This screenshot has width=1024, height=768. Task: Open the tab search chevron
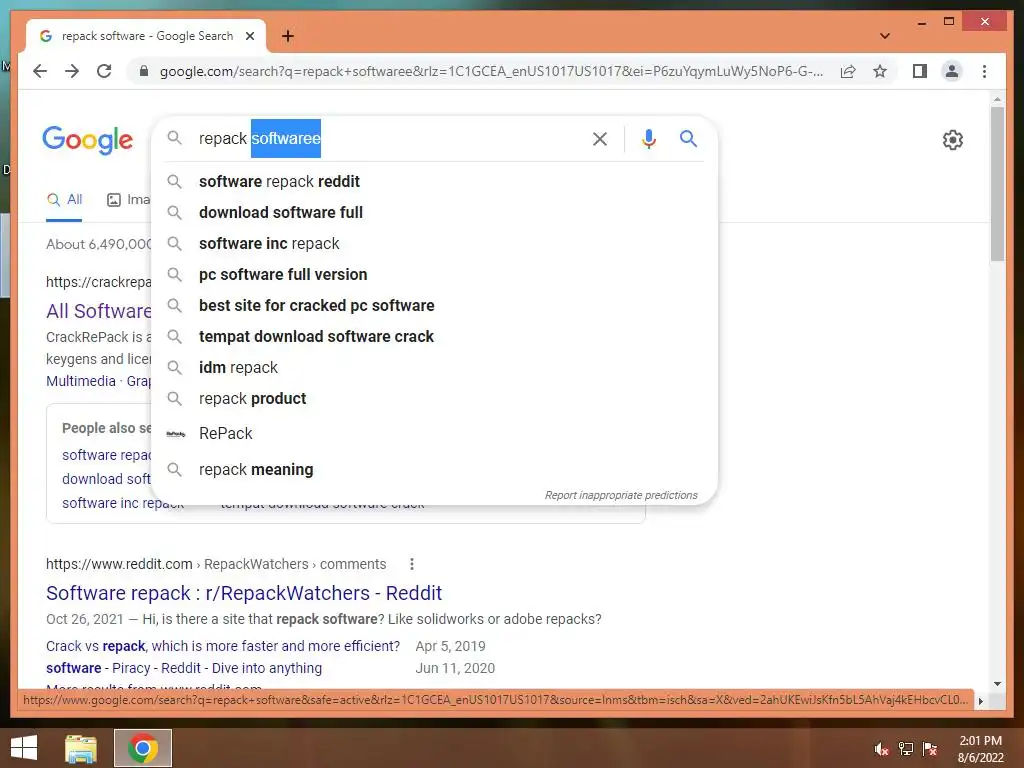click(885, 36)
